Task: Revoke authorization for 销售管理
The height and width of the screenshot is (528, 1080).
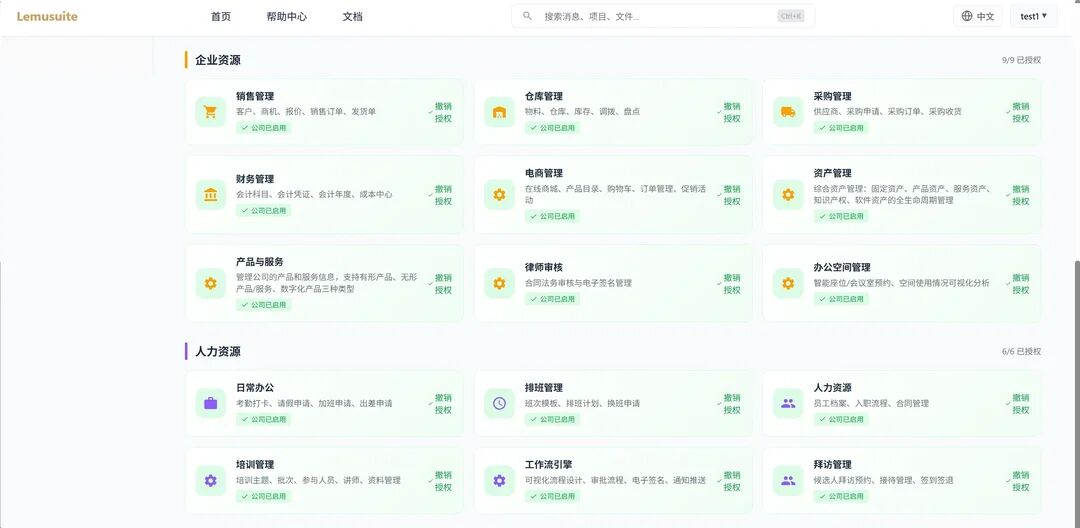Action: coord(442,112)
